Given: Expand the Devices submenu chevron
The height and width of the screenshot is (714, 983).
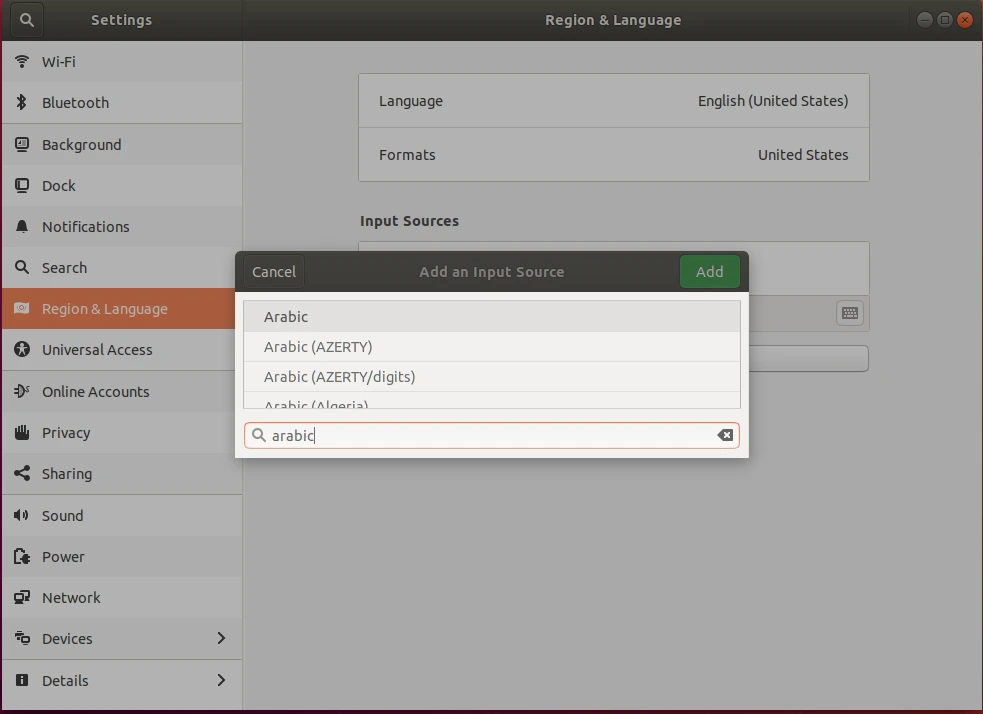Looking at the screenshot, I should [221, 638].
